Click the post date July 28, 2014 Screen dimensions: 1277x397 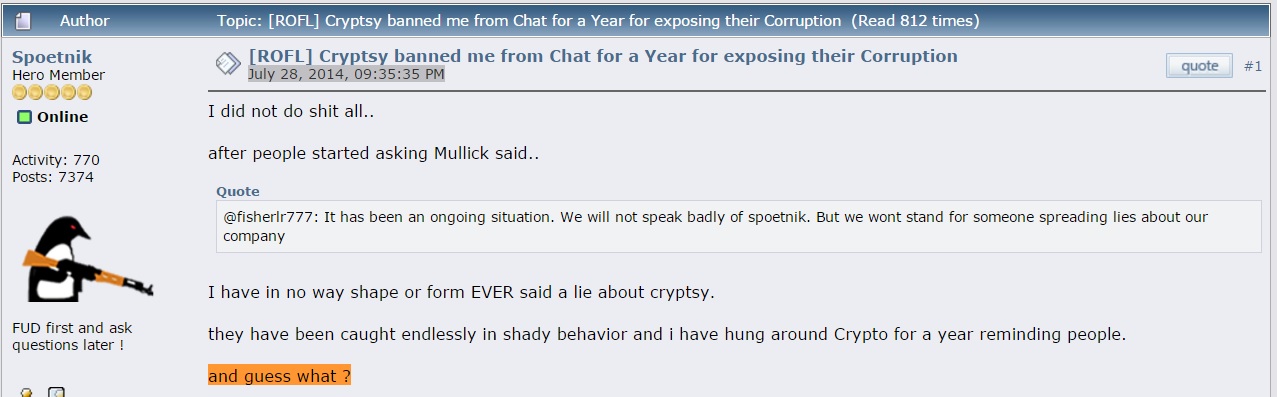coord(346,74)
